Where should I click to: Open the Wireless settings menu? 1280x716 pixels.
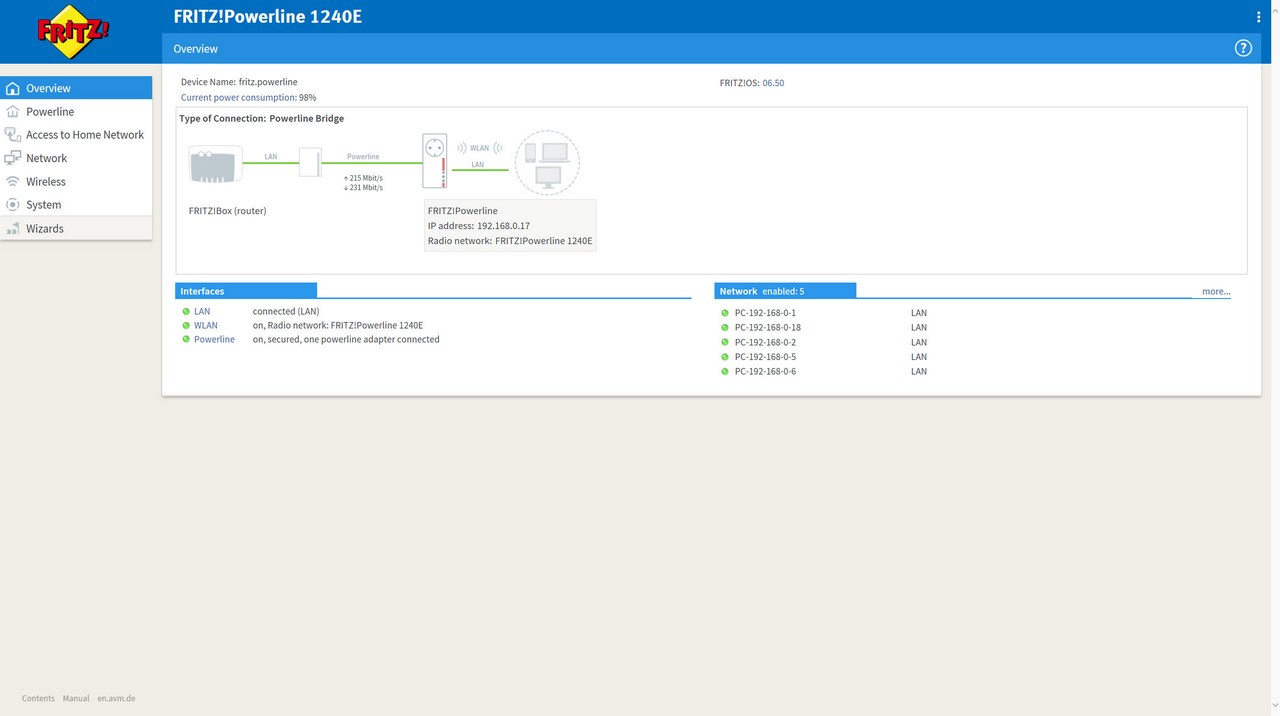tap(76, 182)
